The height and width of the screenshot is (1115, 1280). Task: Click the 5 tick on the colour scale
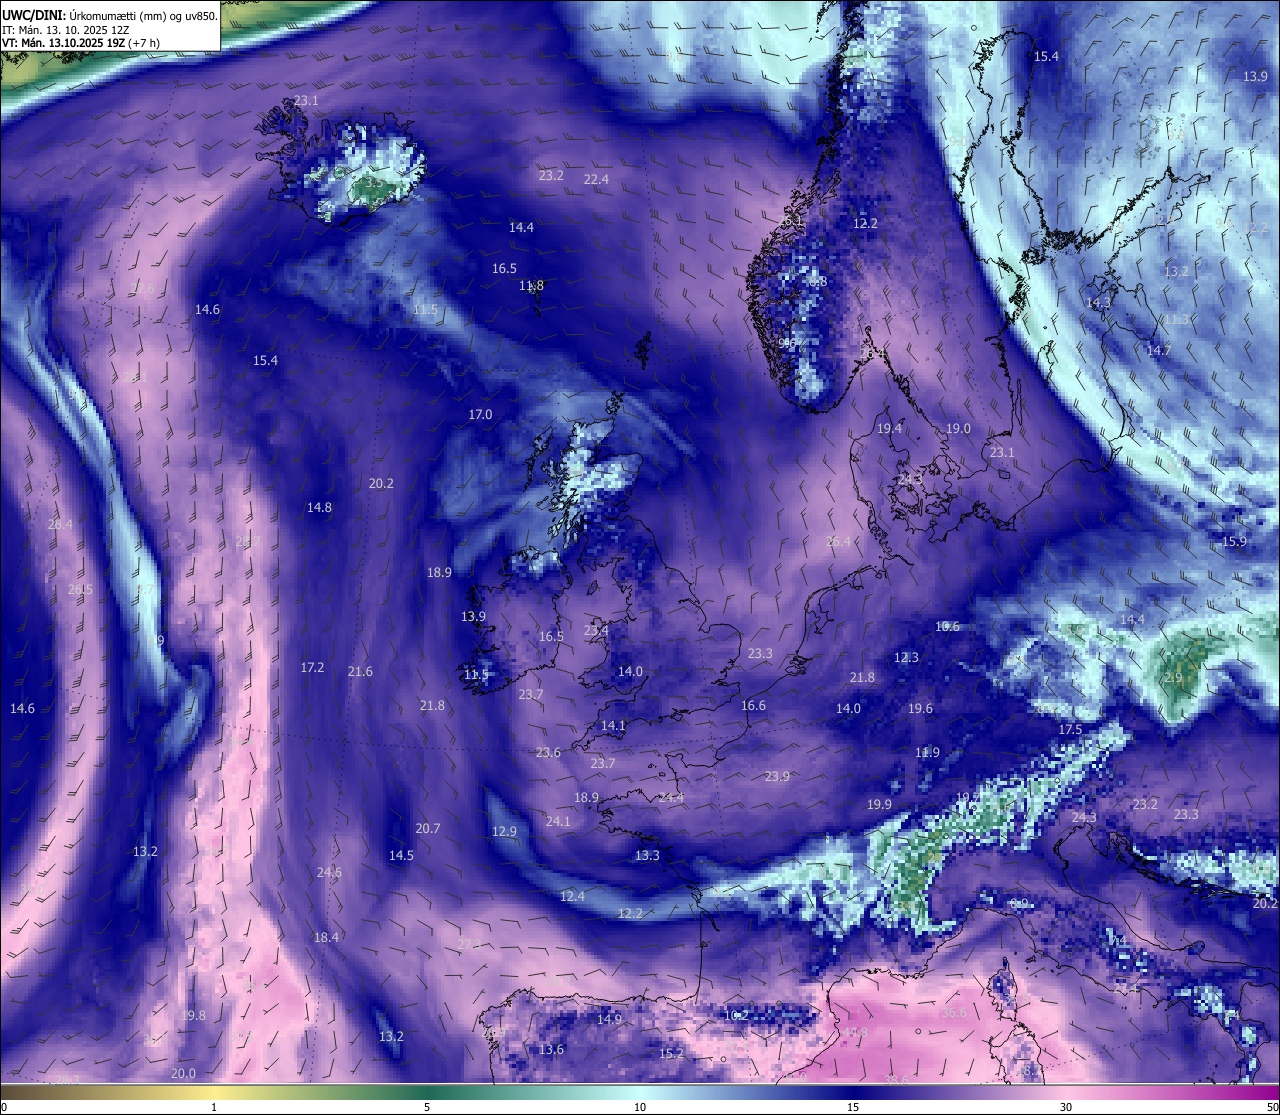coord(427,1107)
